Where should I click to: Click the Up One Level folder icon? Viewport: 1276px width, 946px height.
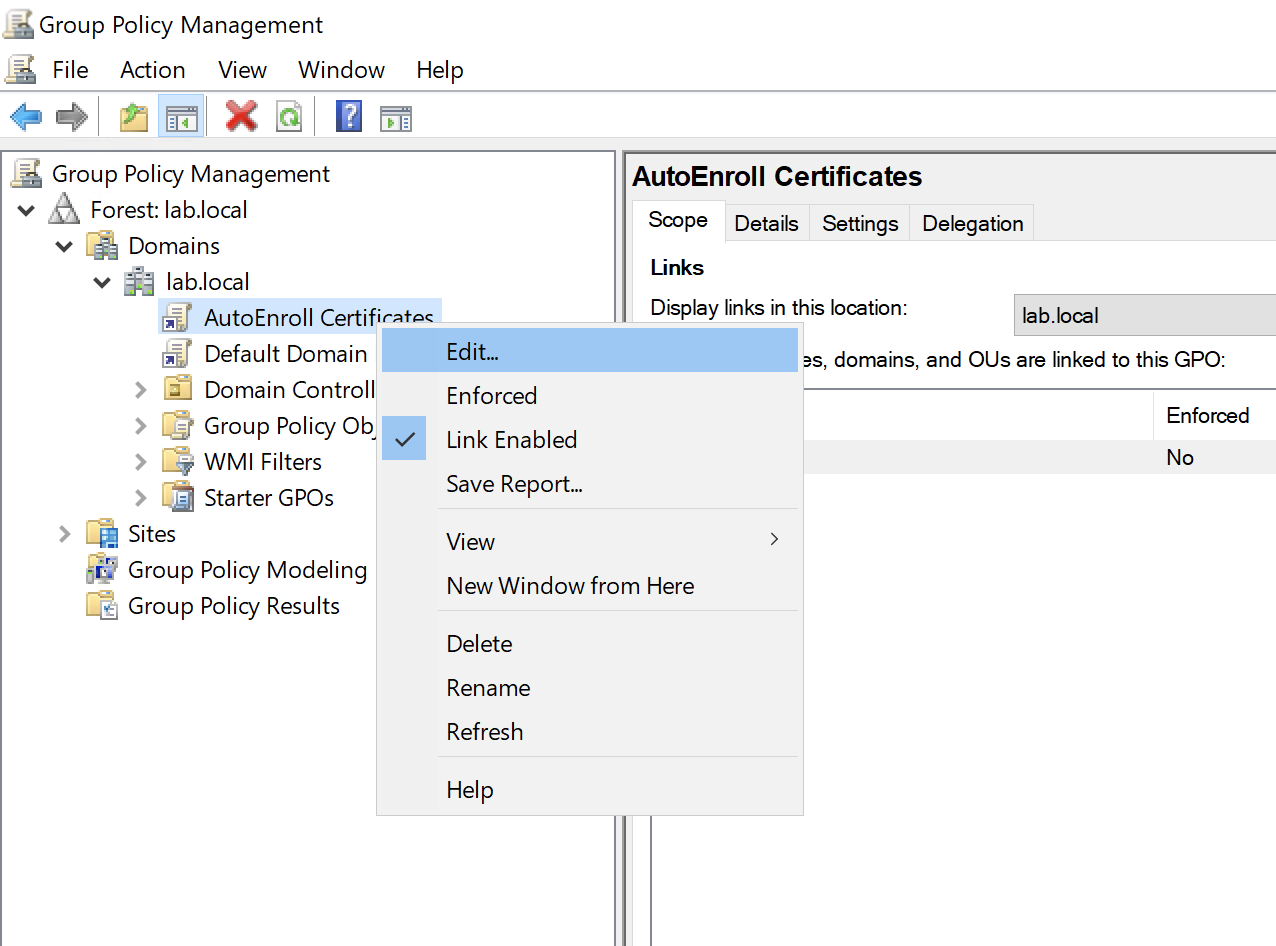click(x=134, y=117)
